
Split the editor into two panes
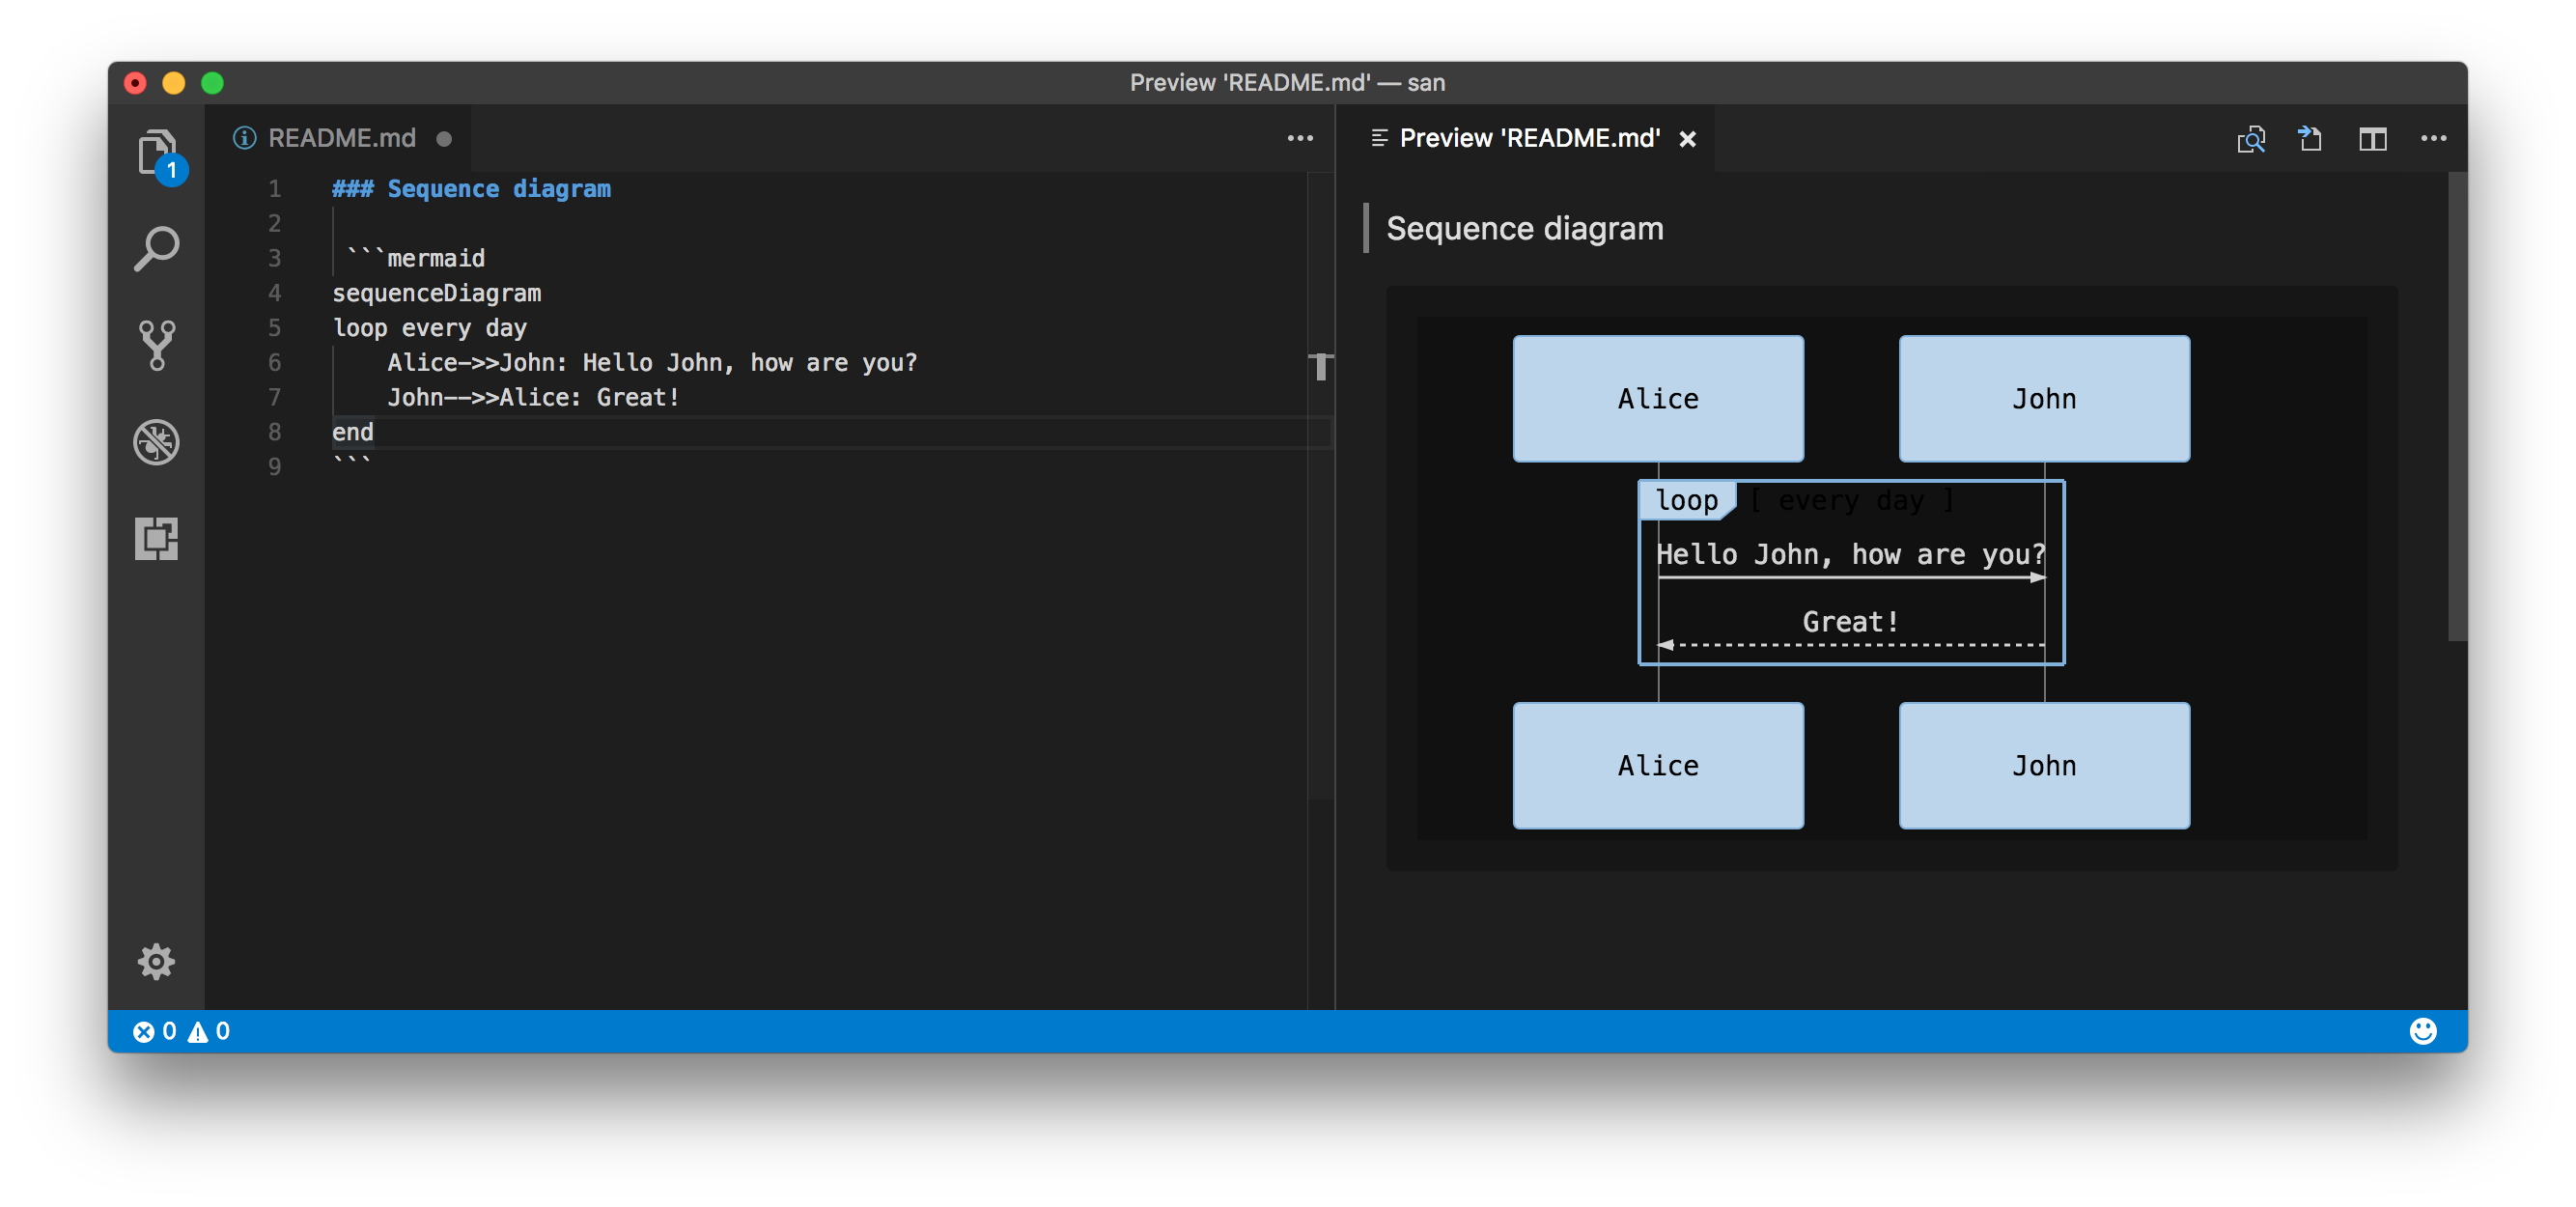pyautogui.click(x=2373, y=139)
